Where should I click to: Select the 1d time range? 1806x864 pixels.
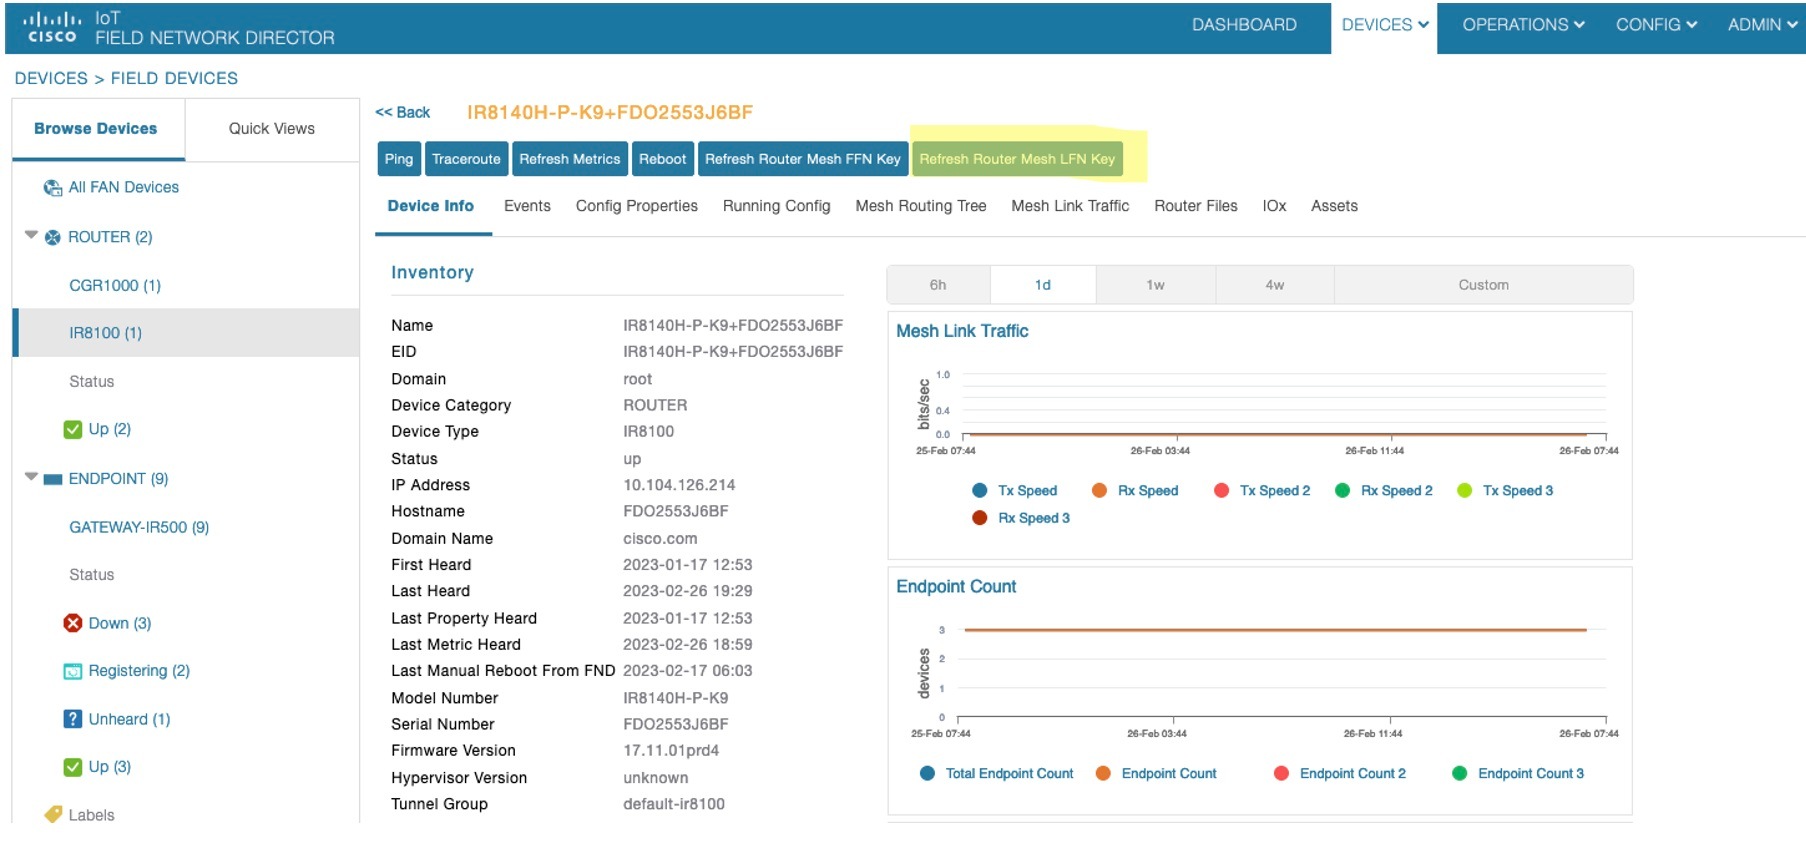point(1043,286)
